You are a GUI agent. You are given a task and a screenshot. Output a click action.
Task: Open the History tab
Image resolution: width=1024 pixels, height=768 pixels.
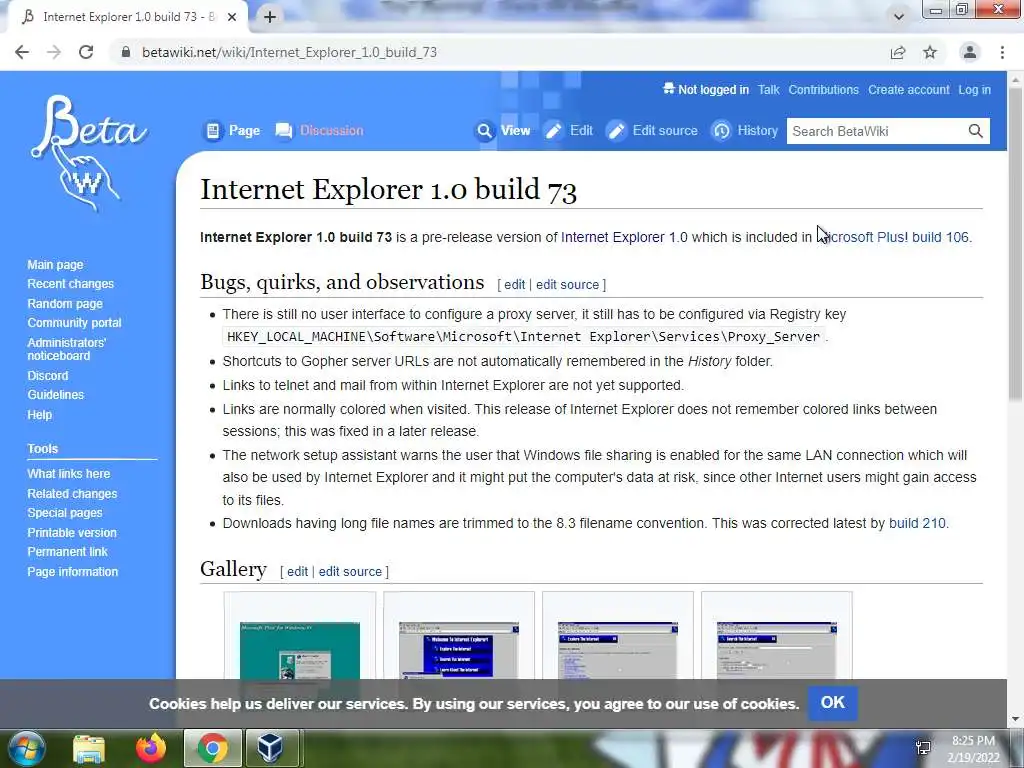click(x=745, y=131)
